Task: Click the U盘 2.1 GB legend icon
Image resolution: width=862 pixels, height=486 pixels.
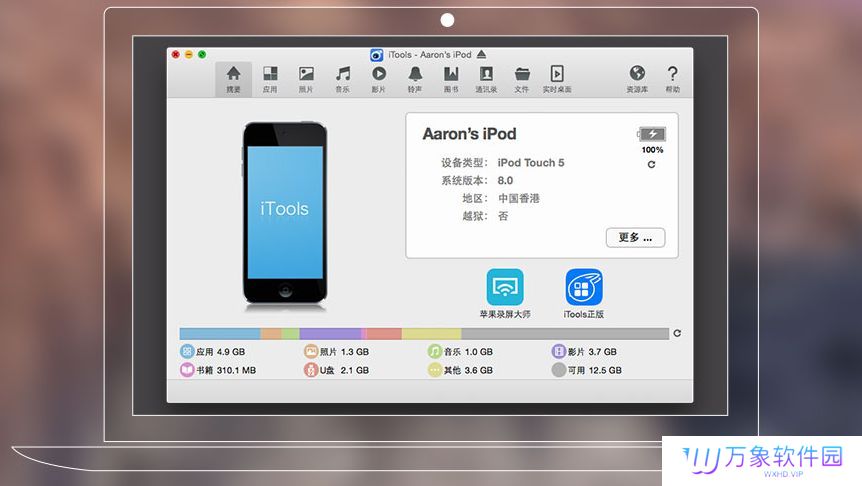Action: (x=311, y=370)
